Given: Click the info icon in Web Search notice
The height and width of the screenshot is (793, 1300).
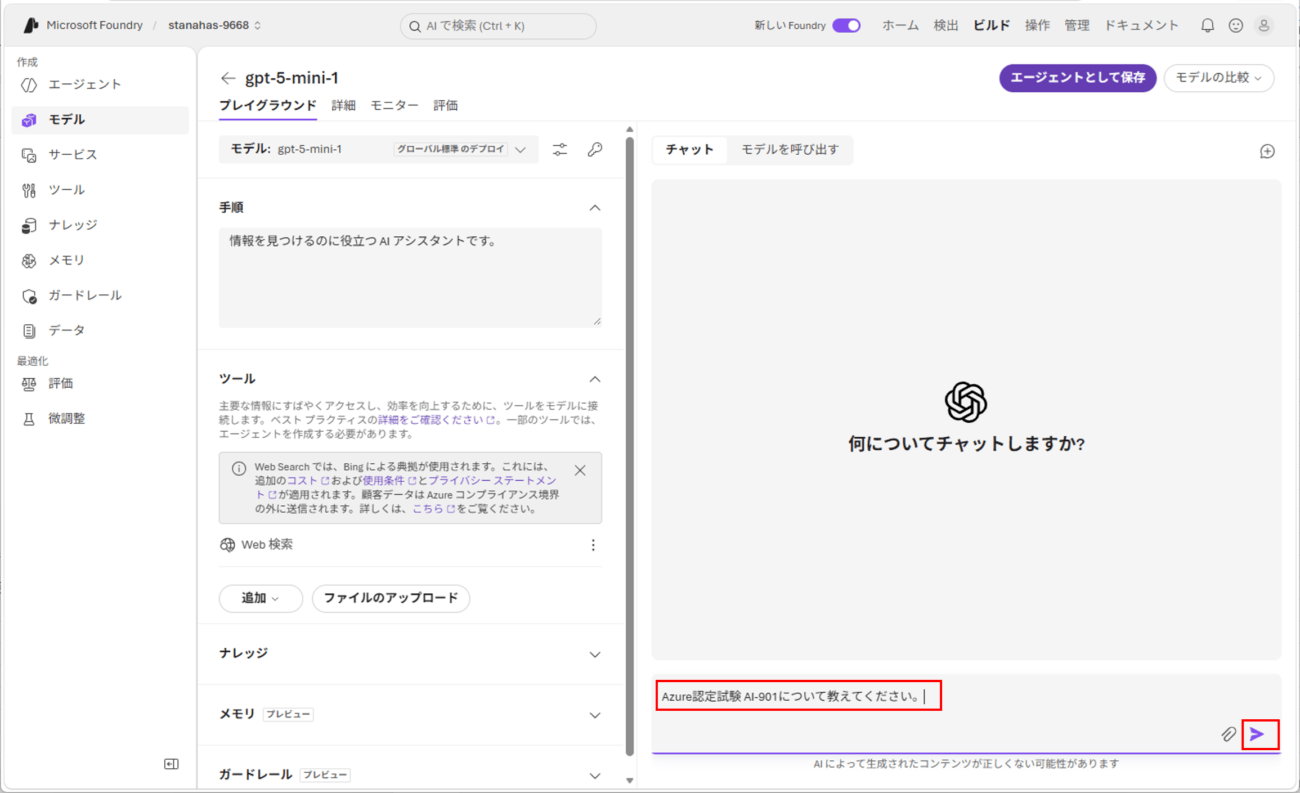Looking at the screenshot, I should (x=238, y=468).
